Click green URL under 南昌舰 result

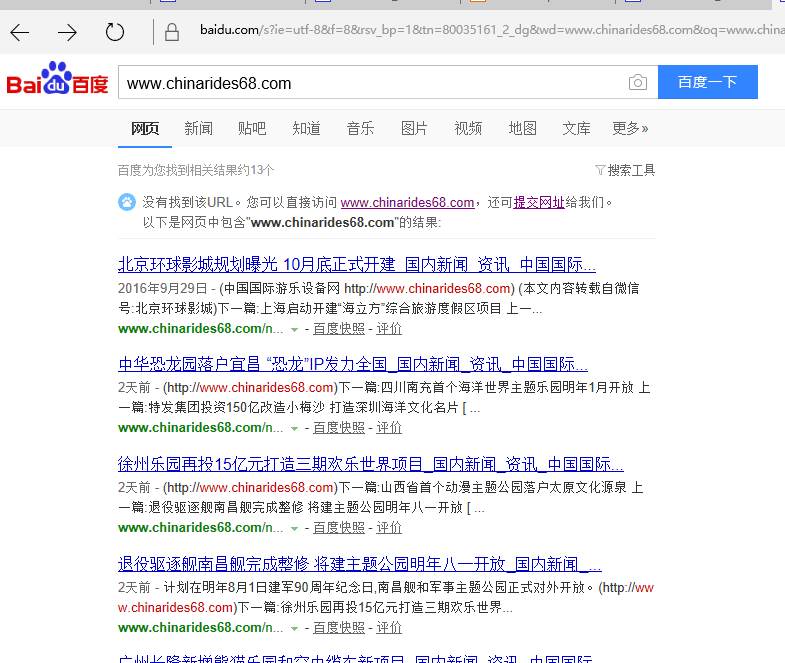pyautogui.click(x=200, y=627)
